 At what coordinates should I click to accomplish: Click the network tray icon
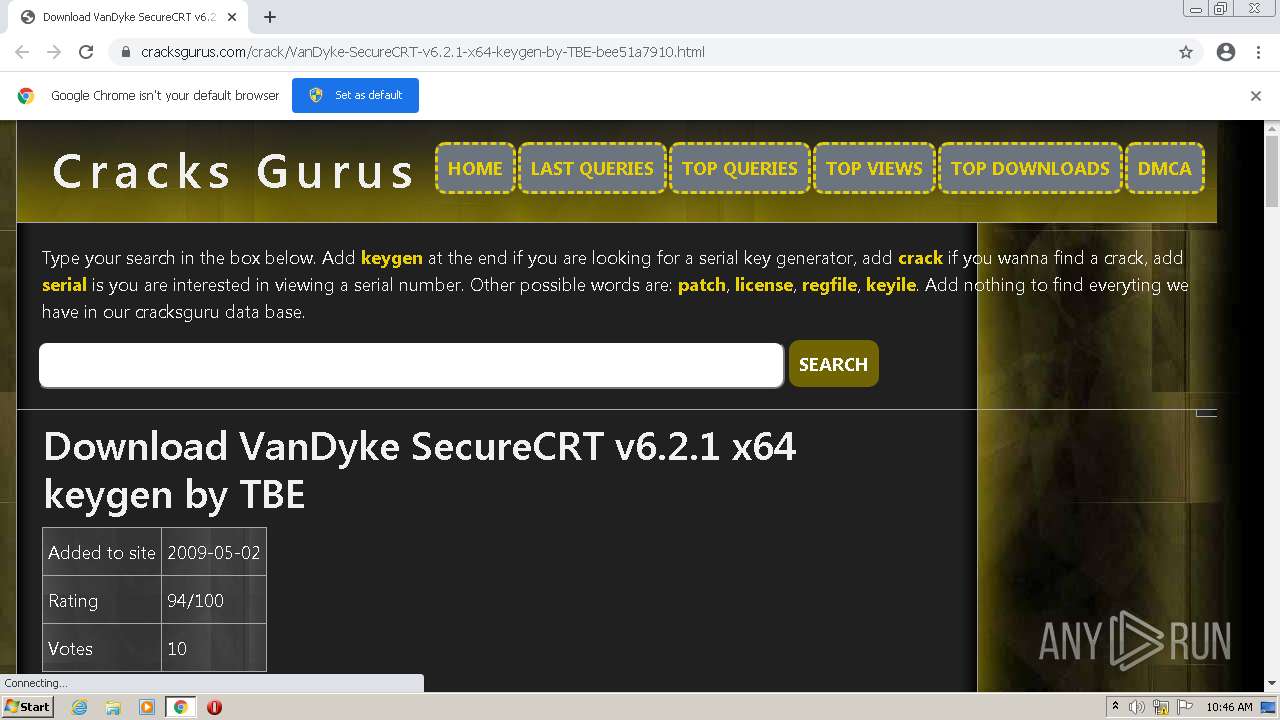tap(1161, 707)
